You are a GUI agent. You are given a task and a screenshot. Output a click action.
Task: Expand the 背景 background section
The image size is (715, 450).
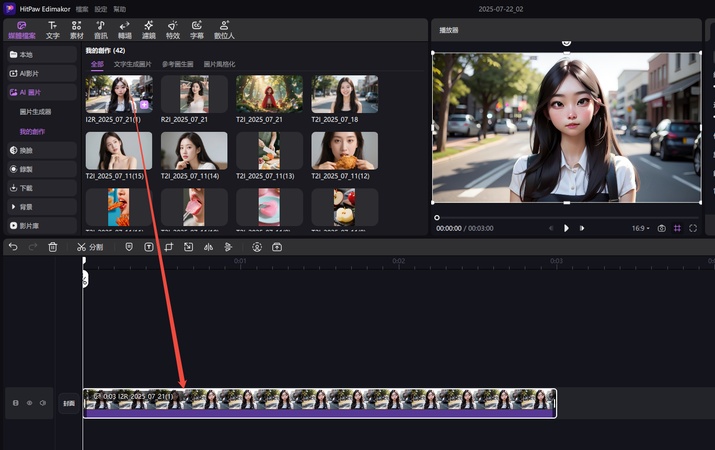coord(42,207)
